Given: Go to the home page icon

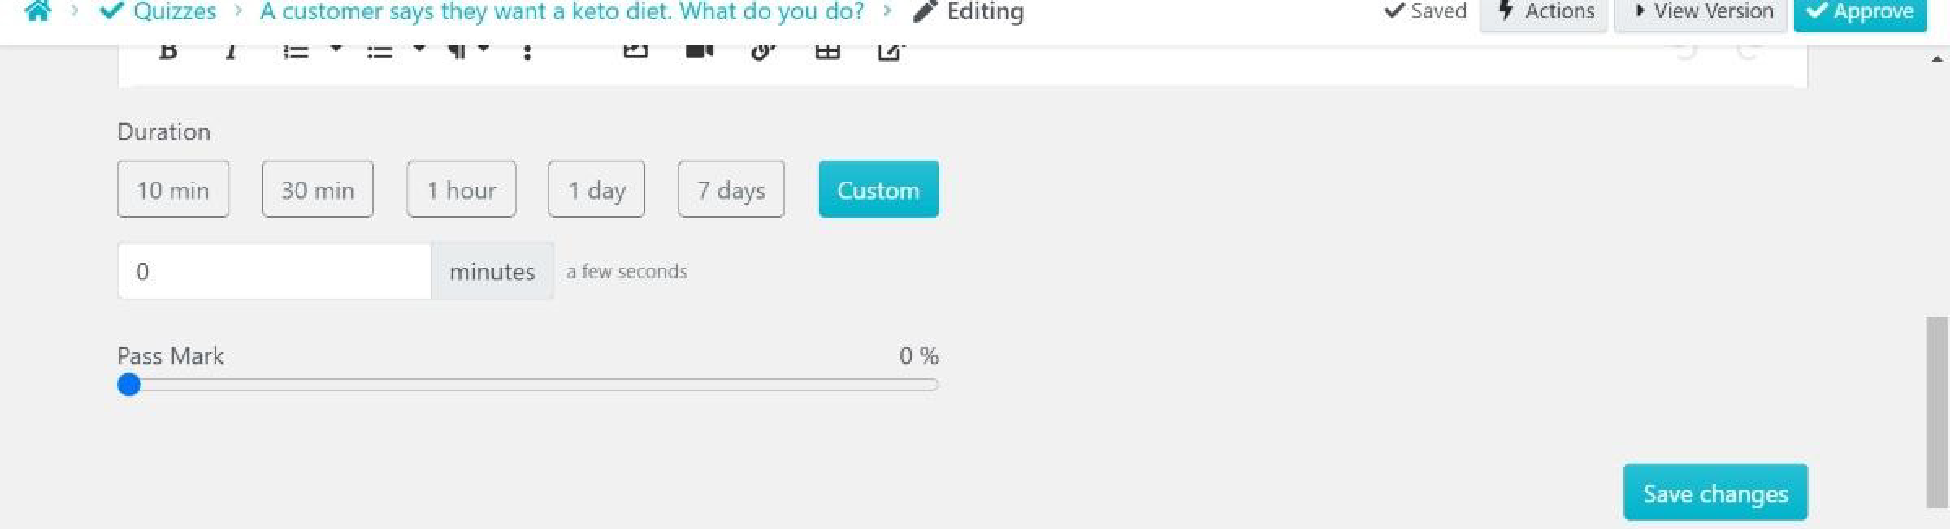Looking at the screenshot, I should coord(38,11).
